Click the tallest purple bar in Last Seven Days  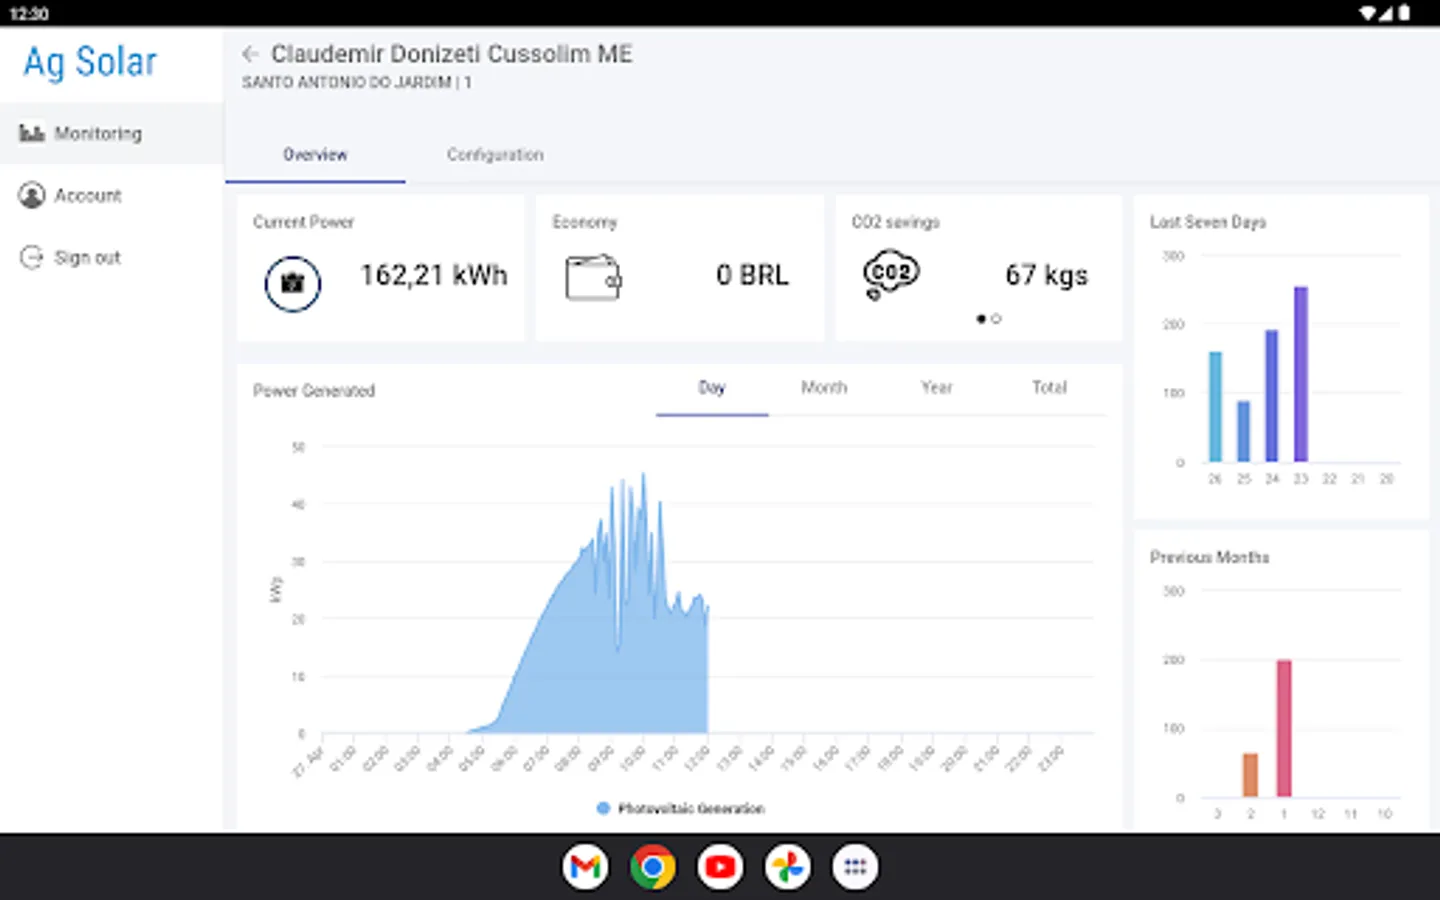1301,374
